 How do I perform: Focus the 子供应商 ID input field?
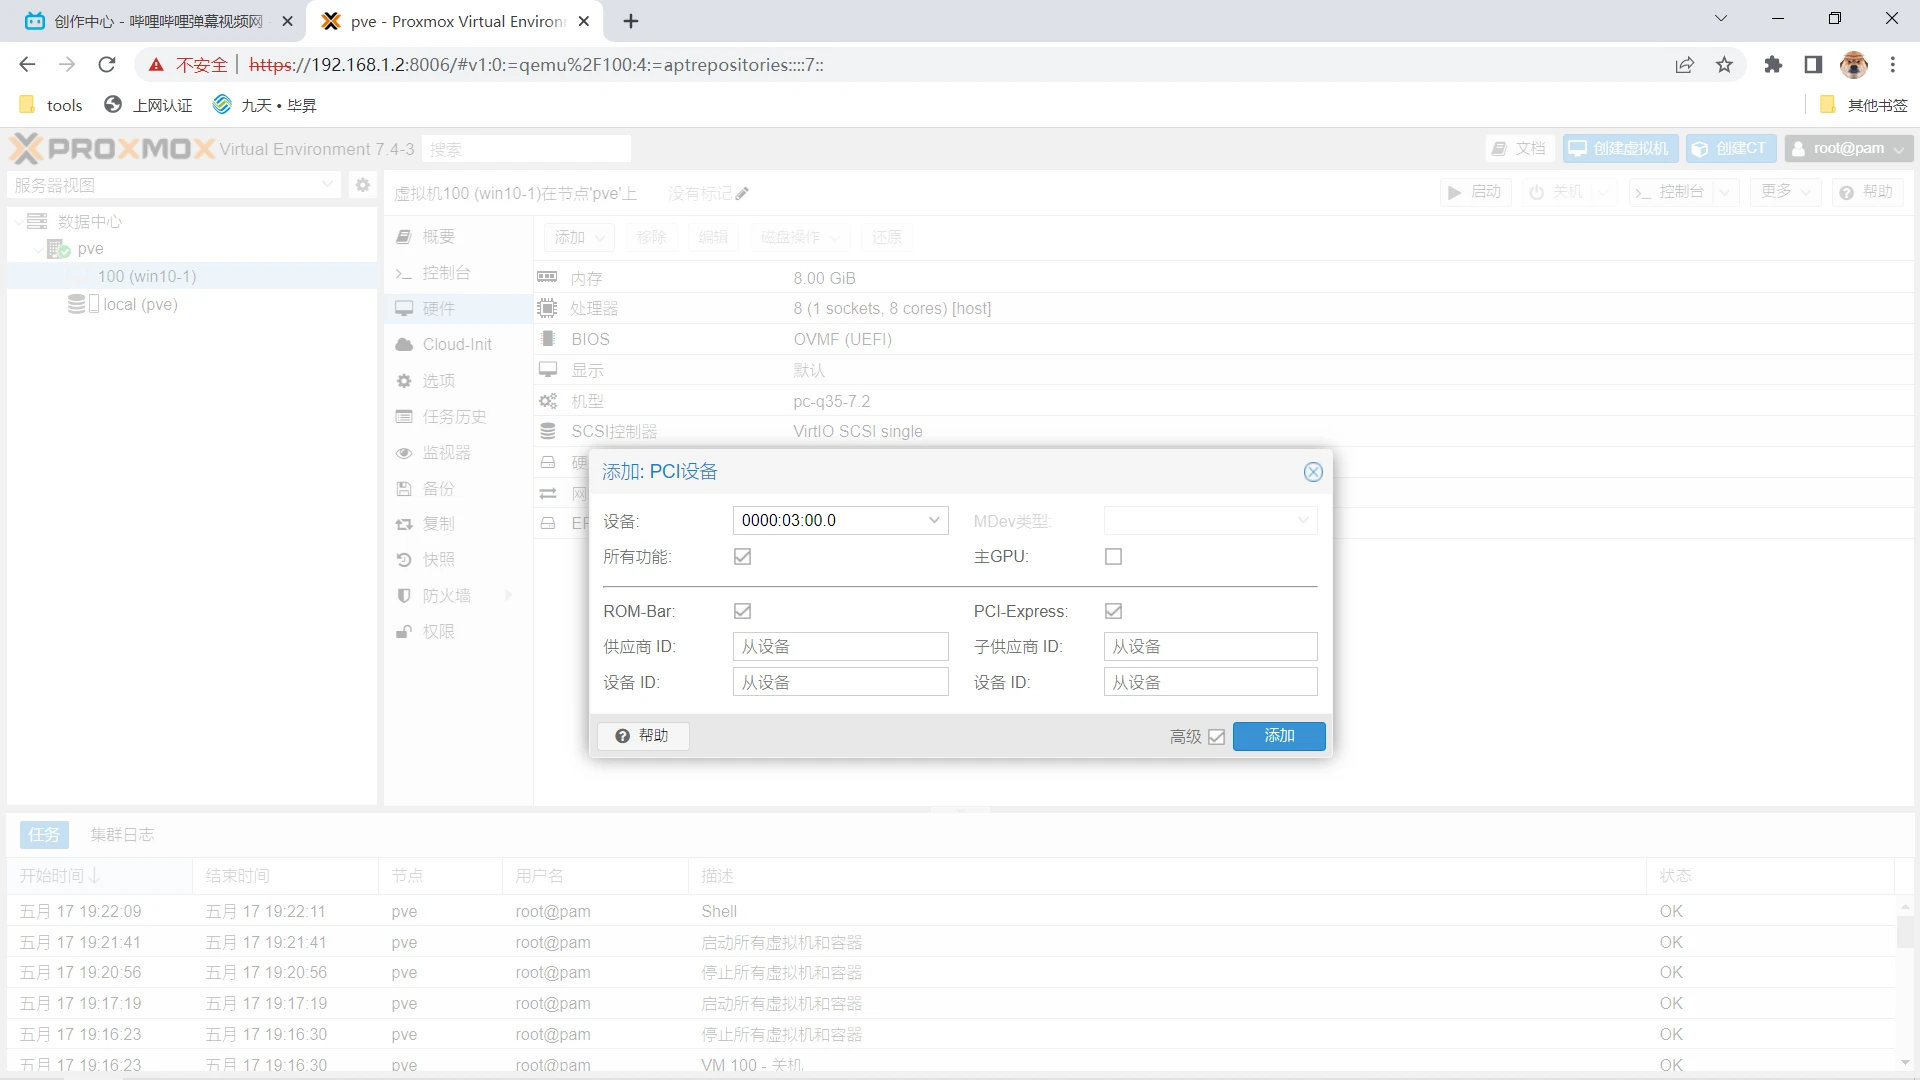pos(1210,647)
